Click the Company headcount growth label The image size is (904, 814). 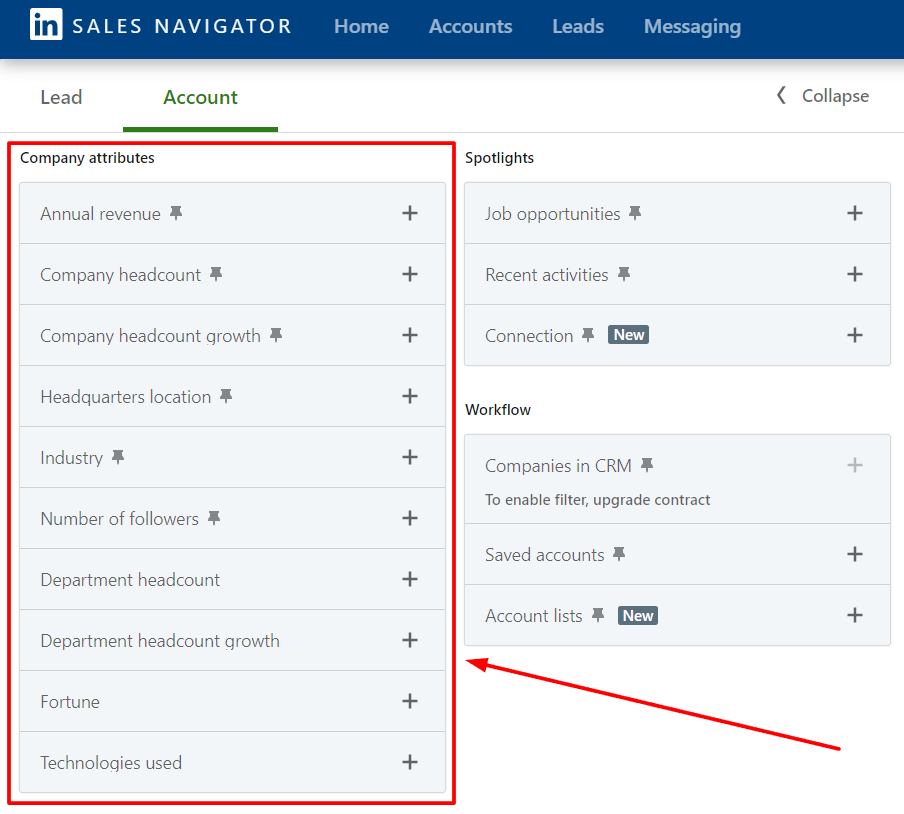pyautogui.click(x=150, y=336)
